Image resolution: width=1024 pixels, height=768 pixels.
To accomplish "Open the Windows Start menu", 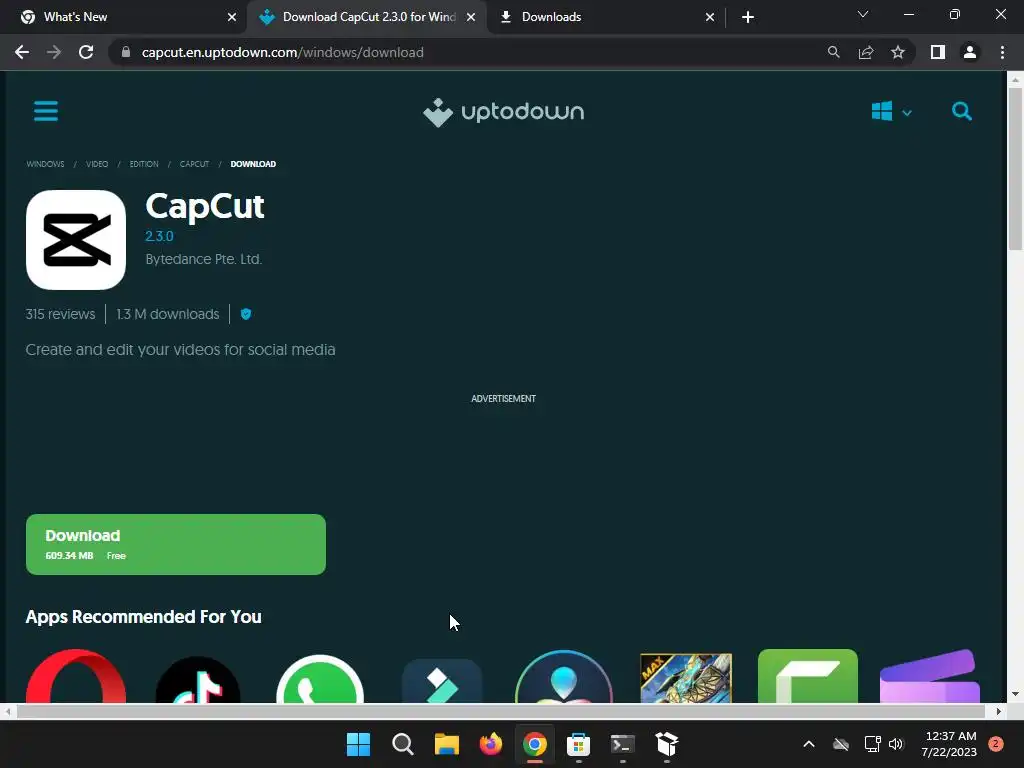I will click(359, 744).
